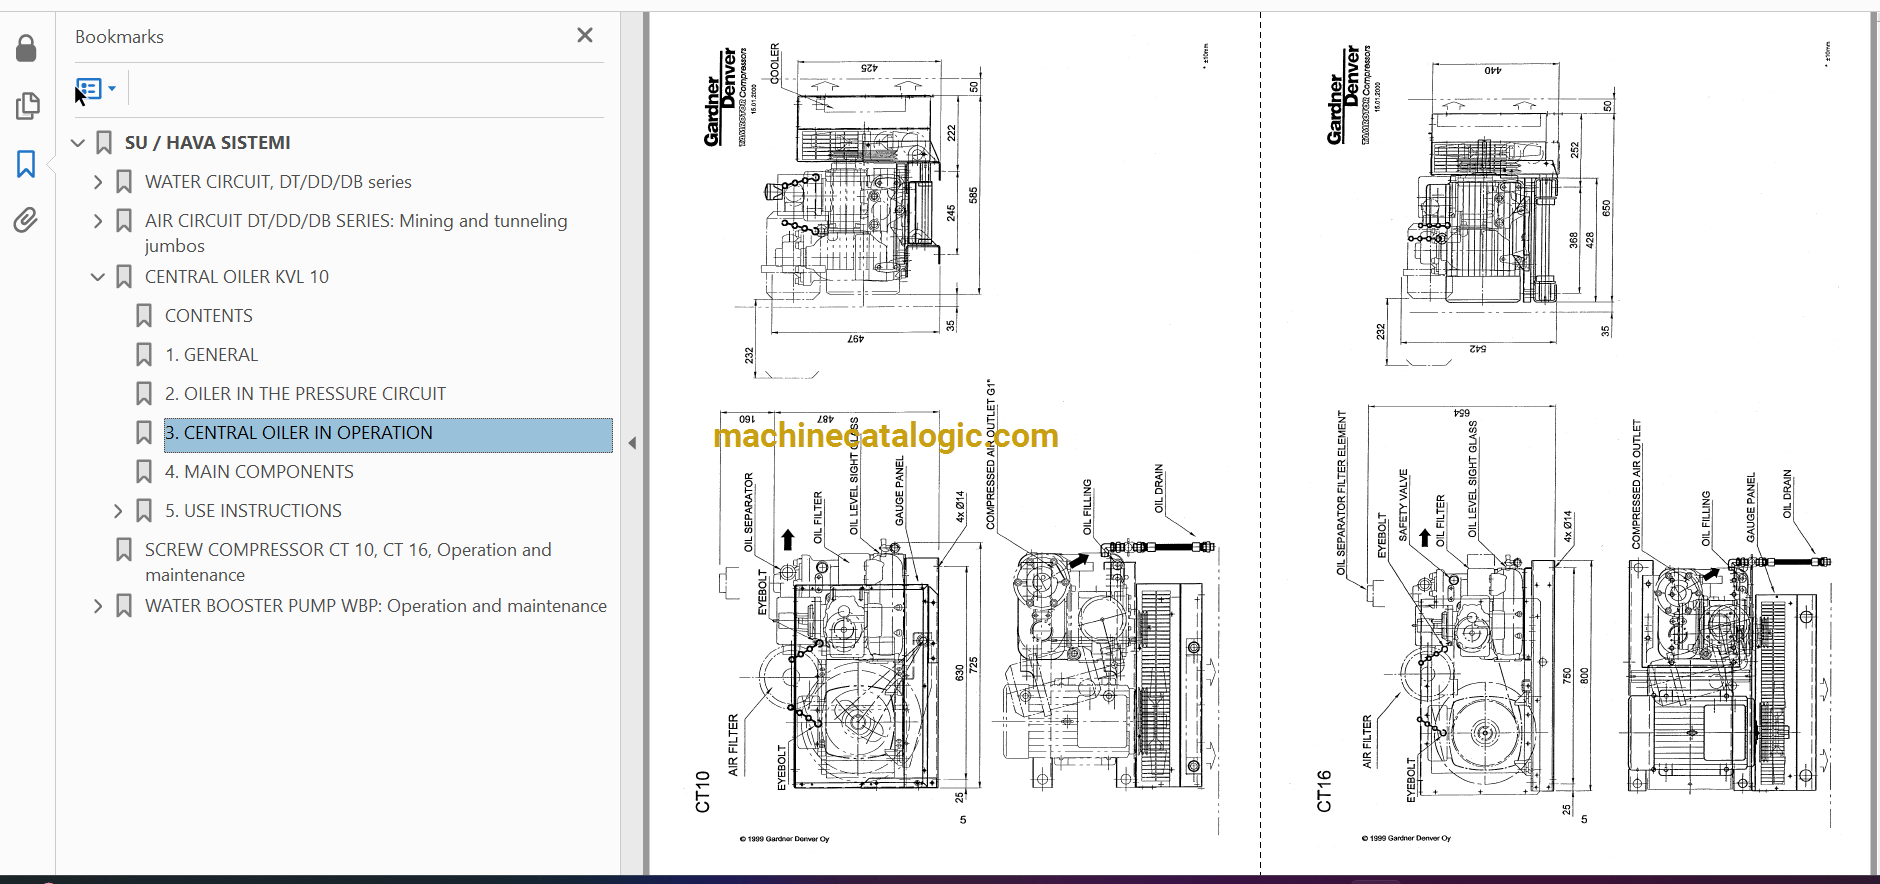Click bookmark icon beside AIR CIRCUIT entry
The image size is (1880, 884).
tap(124, 221)
